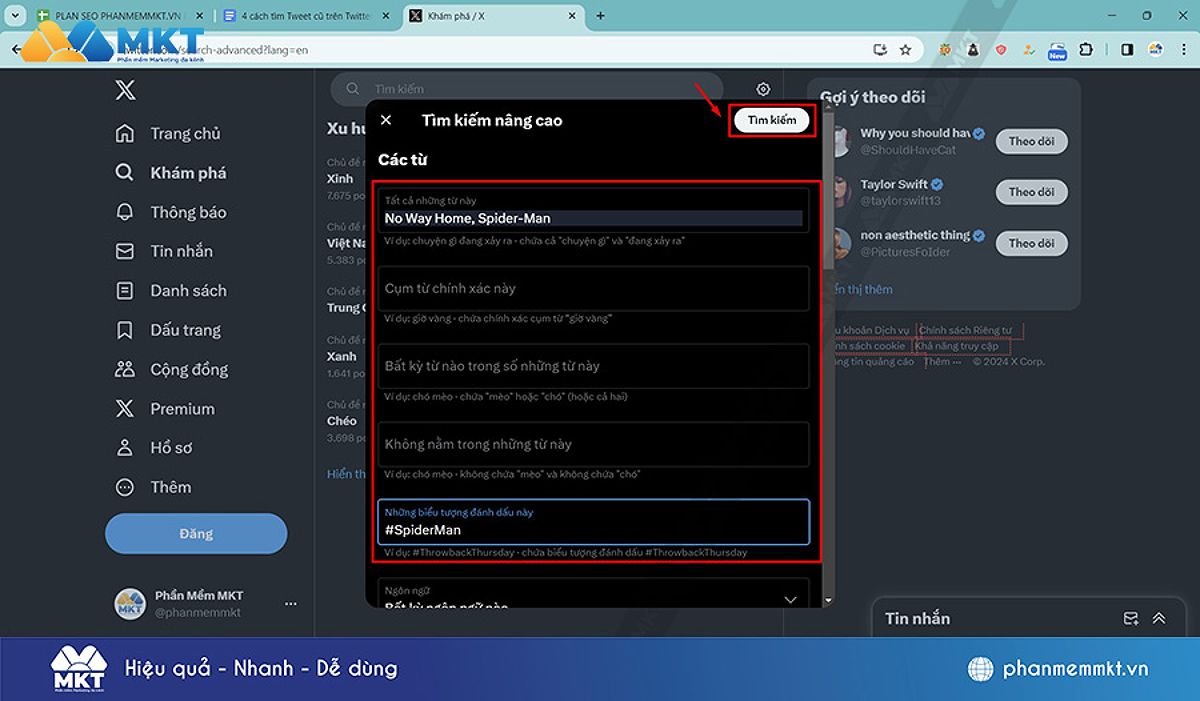The image size is (1200, 701).
Task: Open the Extensions puzzle icon
Action: pos(1086,49)
